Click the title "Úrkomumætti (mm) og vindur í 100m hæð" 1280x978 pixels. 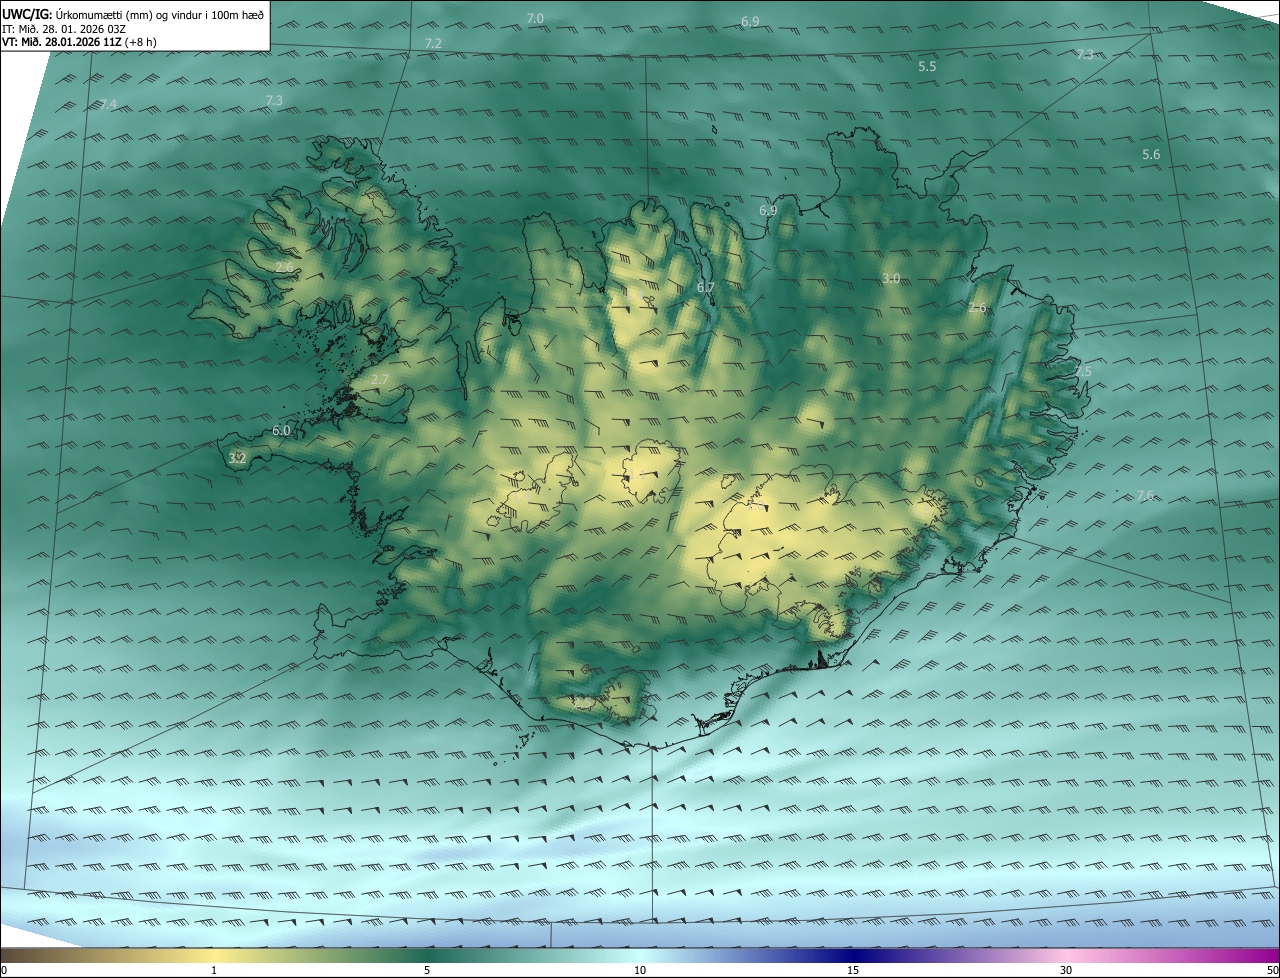point(160,14)
